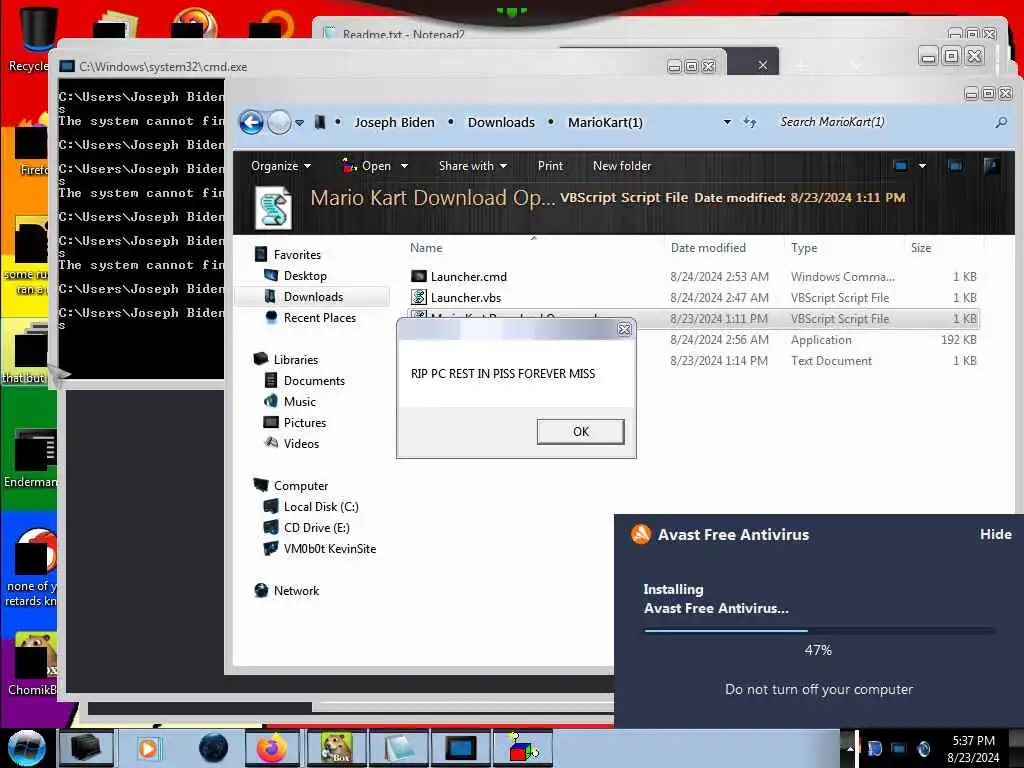Viewport: 1024px width, 768px height.
Task: Refresh the MarioKart(1) folder view
Action: point(750,122)
